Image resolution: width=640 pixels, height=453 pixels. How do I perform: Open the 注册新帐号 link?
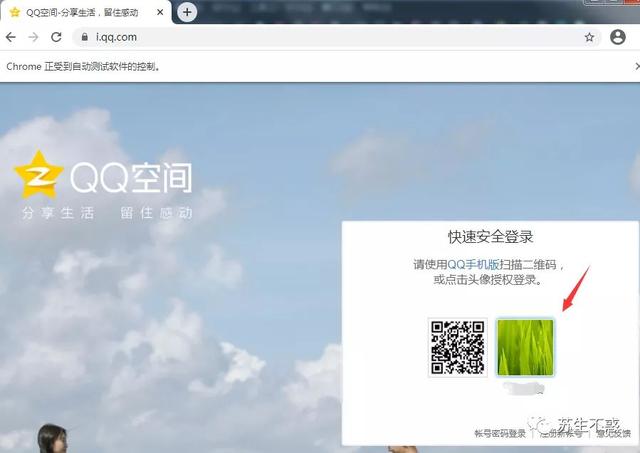pos(561,433)
